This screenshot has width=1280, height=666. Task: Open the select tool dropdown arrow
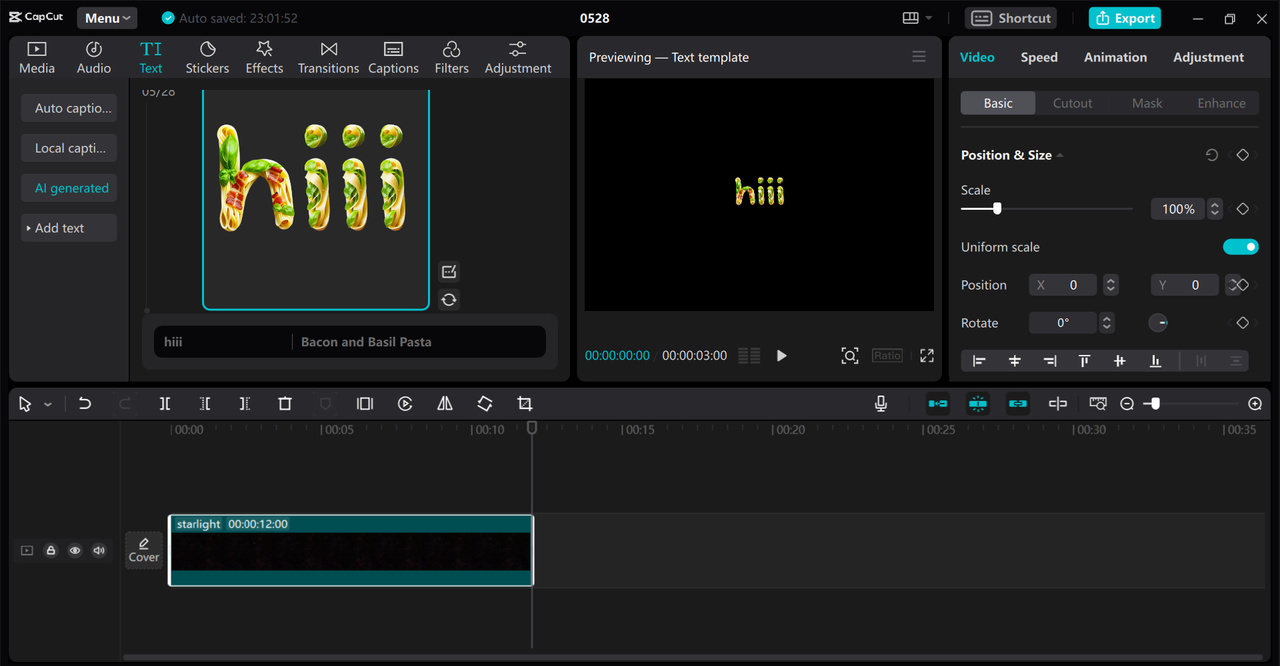coord(48,405)
